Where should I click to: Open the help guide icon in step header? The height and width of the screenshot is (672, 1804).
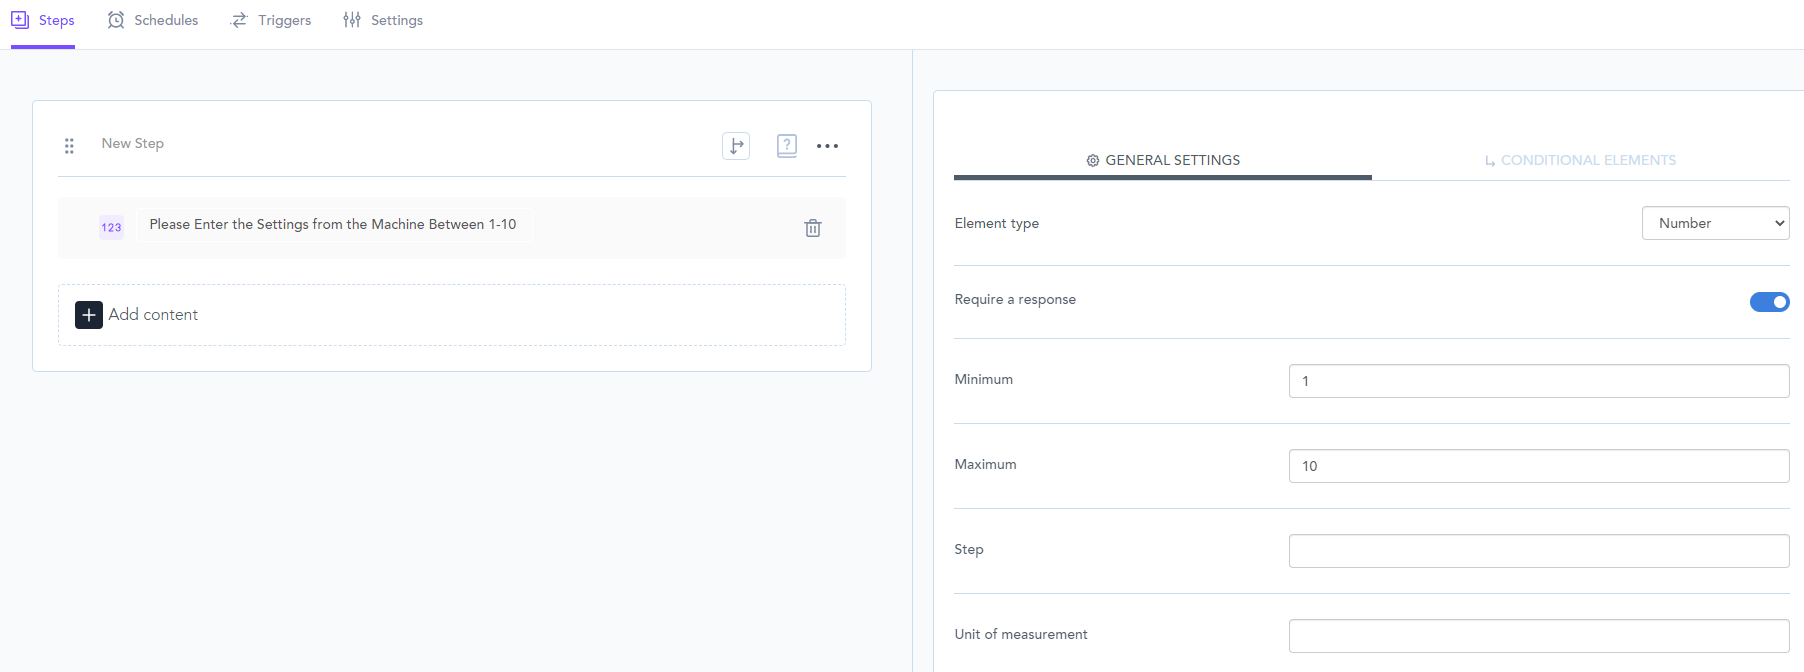pyautogui.click(x=787, y=146)
